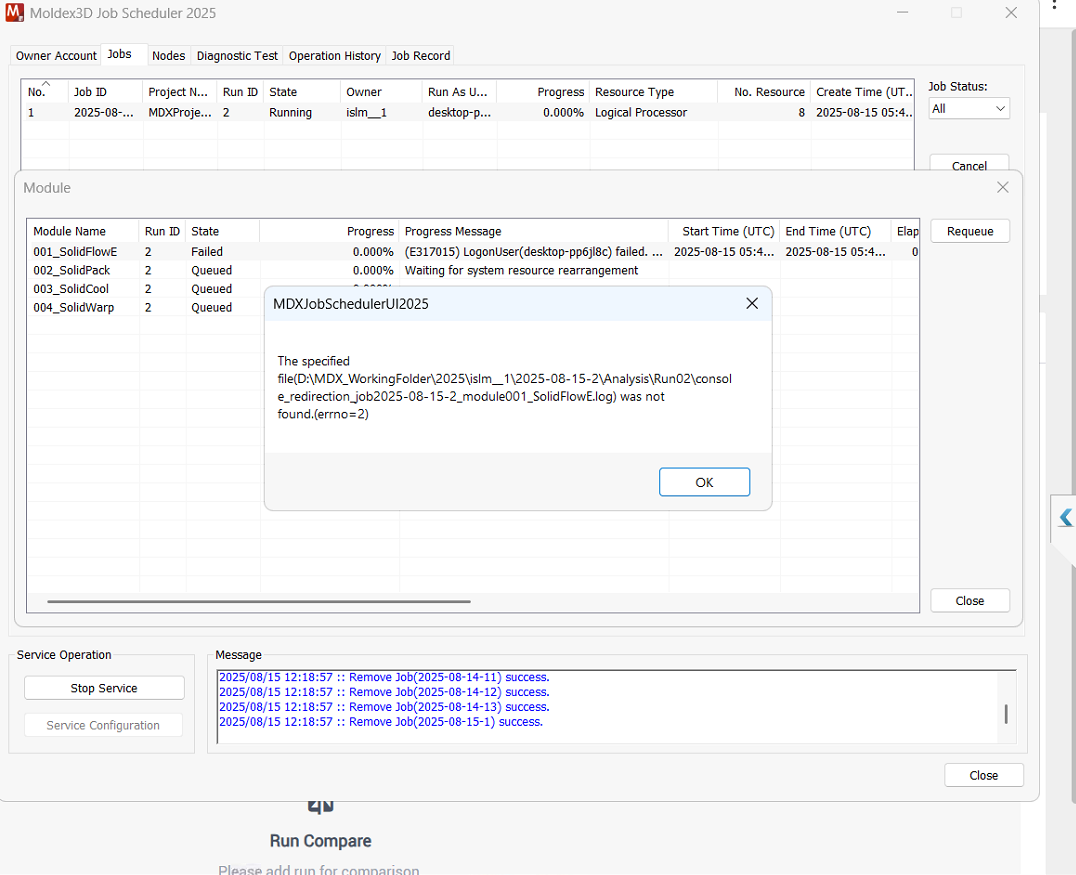1076x875 pixels.
Task: Click the Running state cell in jobs list
Action: pyautogui.click(x=290, y=113)
